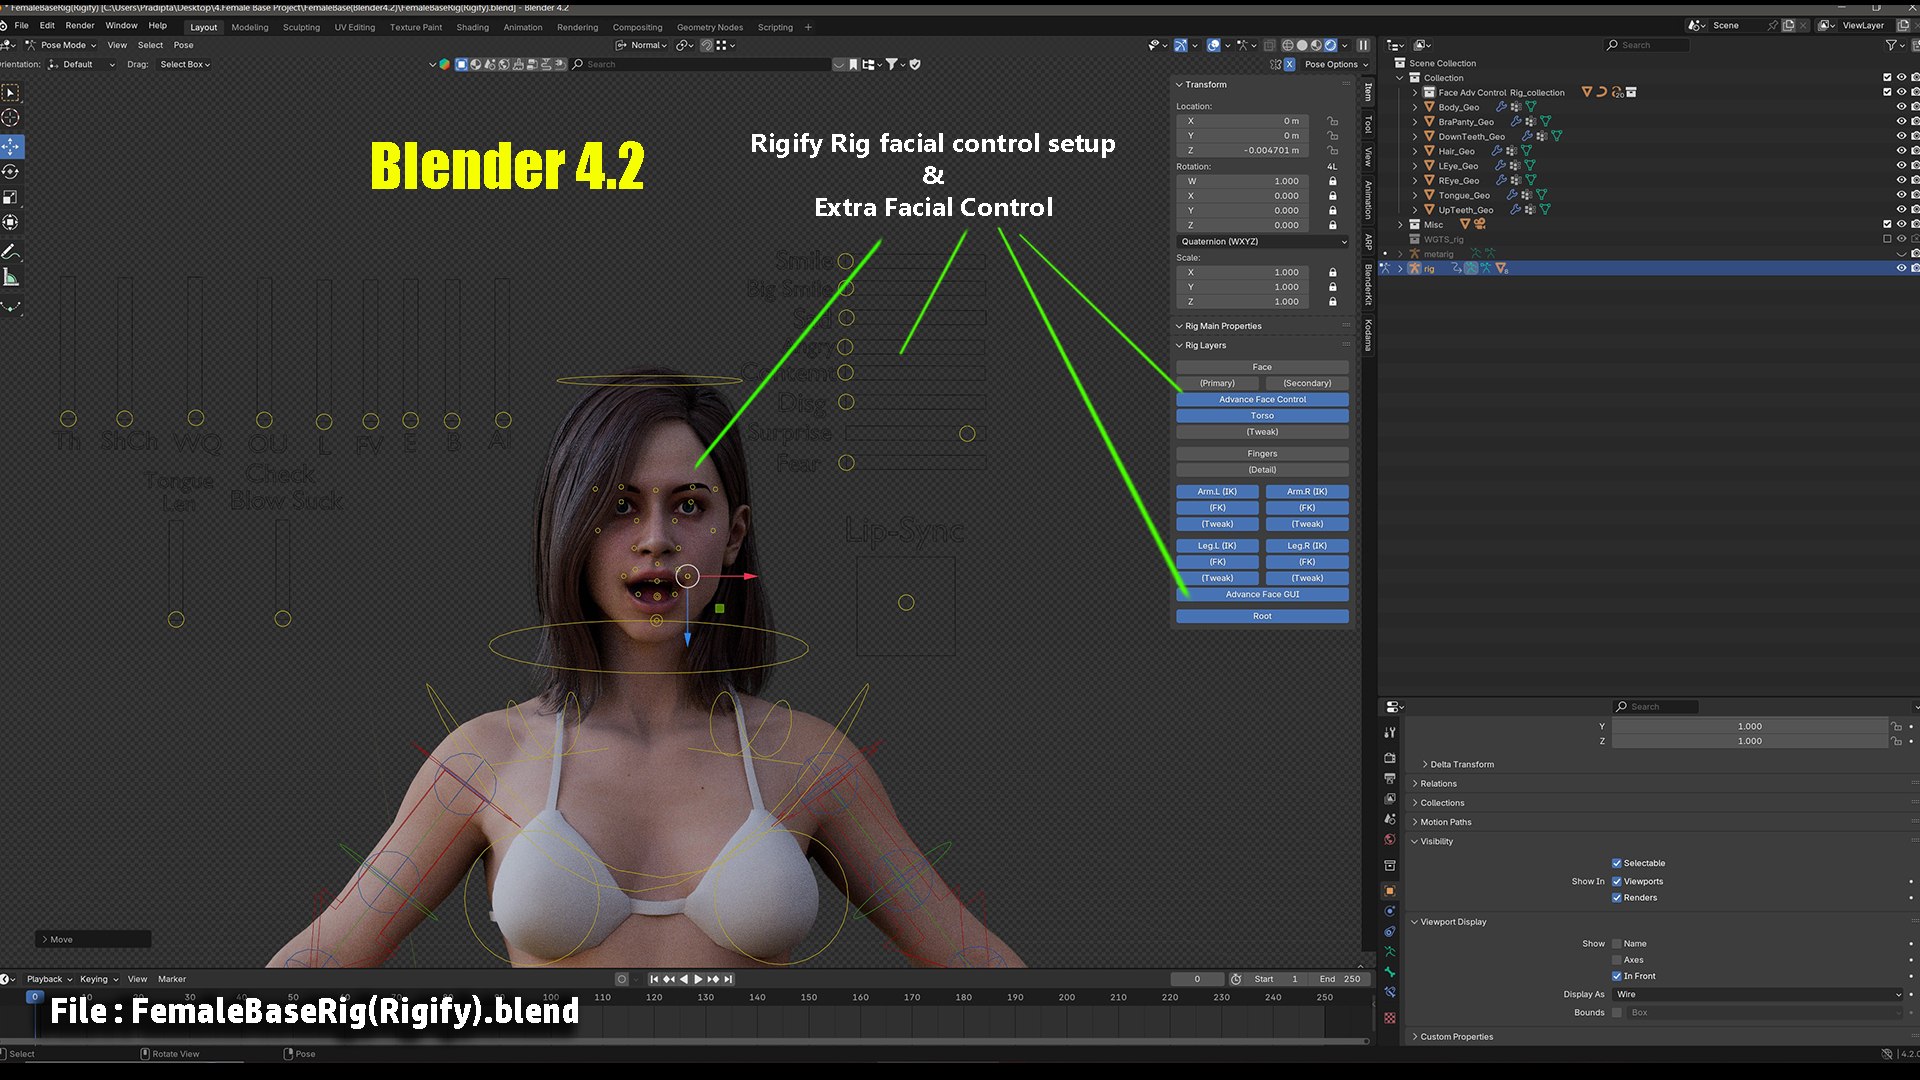Toggle Show In Renders checkbox
Screen dimensions: 1920x1080
tap(1617, 897)
